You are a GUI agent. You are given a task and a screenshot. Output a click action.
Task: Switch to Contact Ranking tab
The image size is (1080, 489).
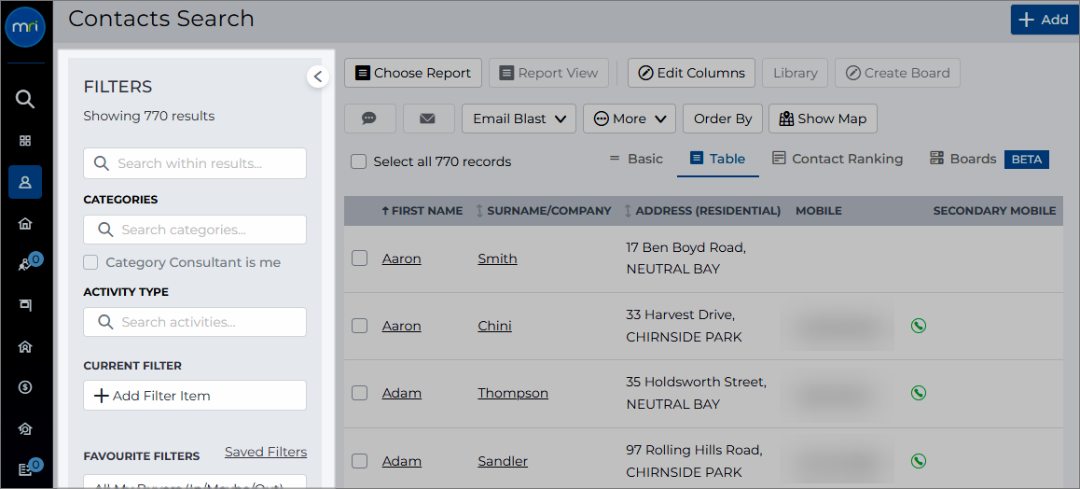tap(838, 159)
